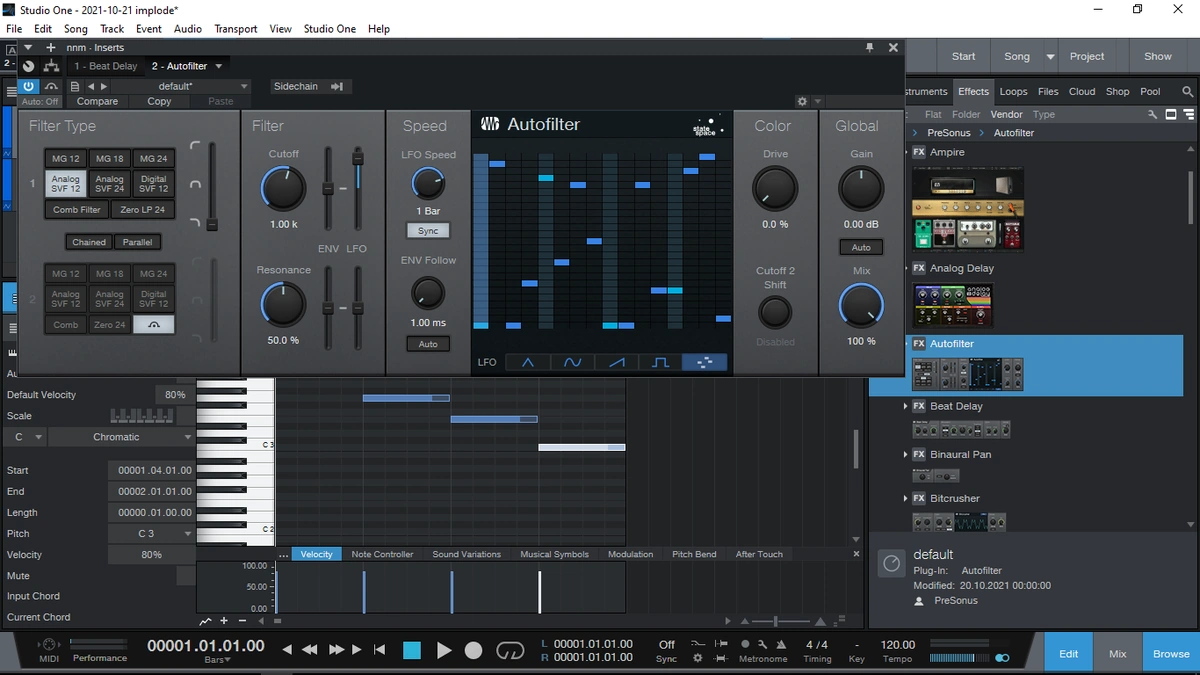The height and width of the screenshot is (675, 1200).
Task: Select the square LFO waveform
Action: pos(660,362)
